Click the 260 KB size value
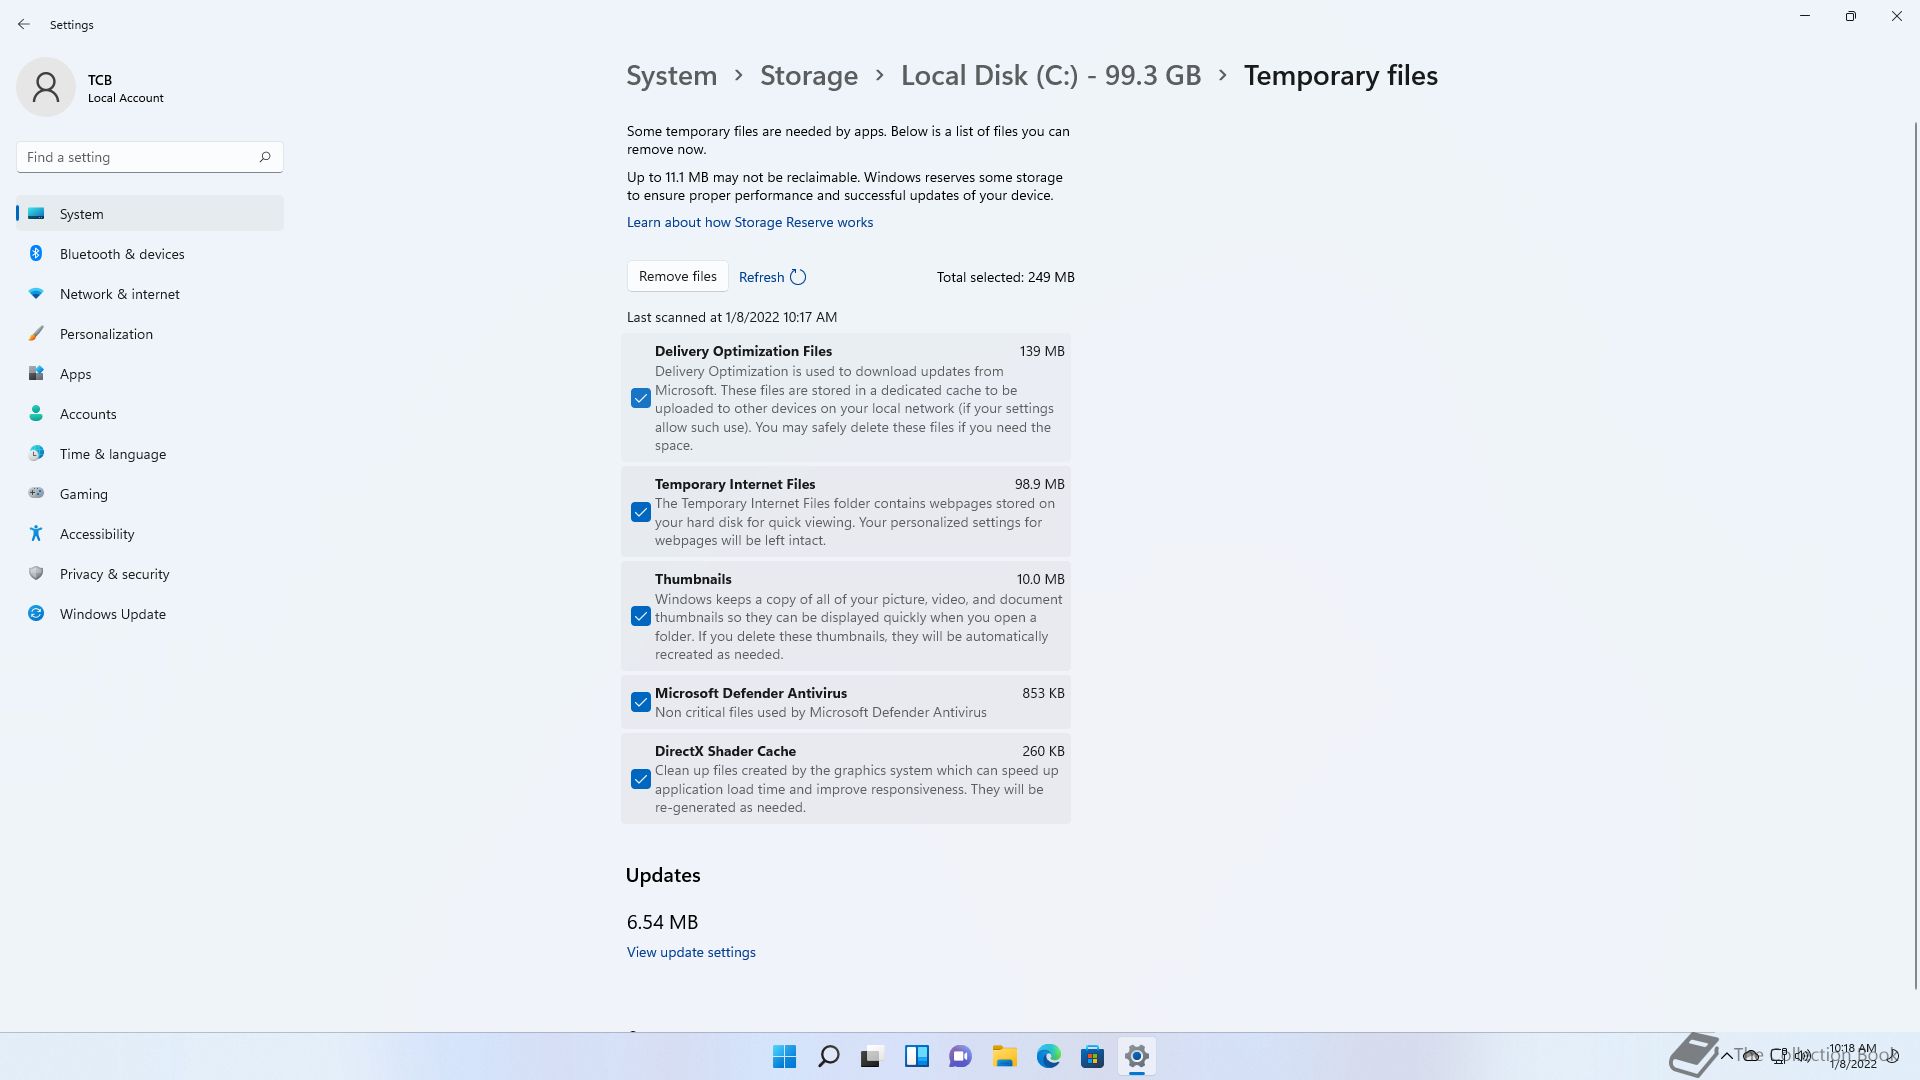The height and width of the screenshot is (1080, 1920). (x=1043, y=751)
